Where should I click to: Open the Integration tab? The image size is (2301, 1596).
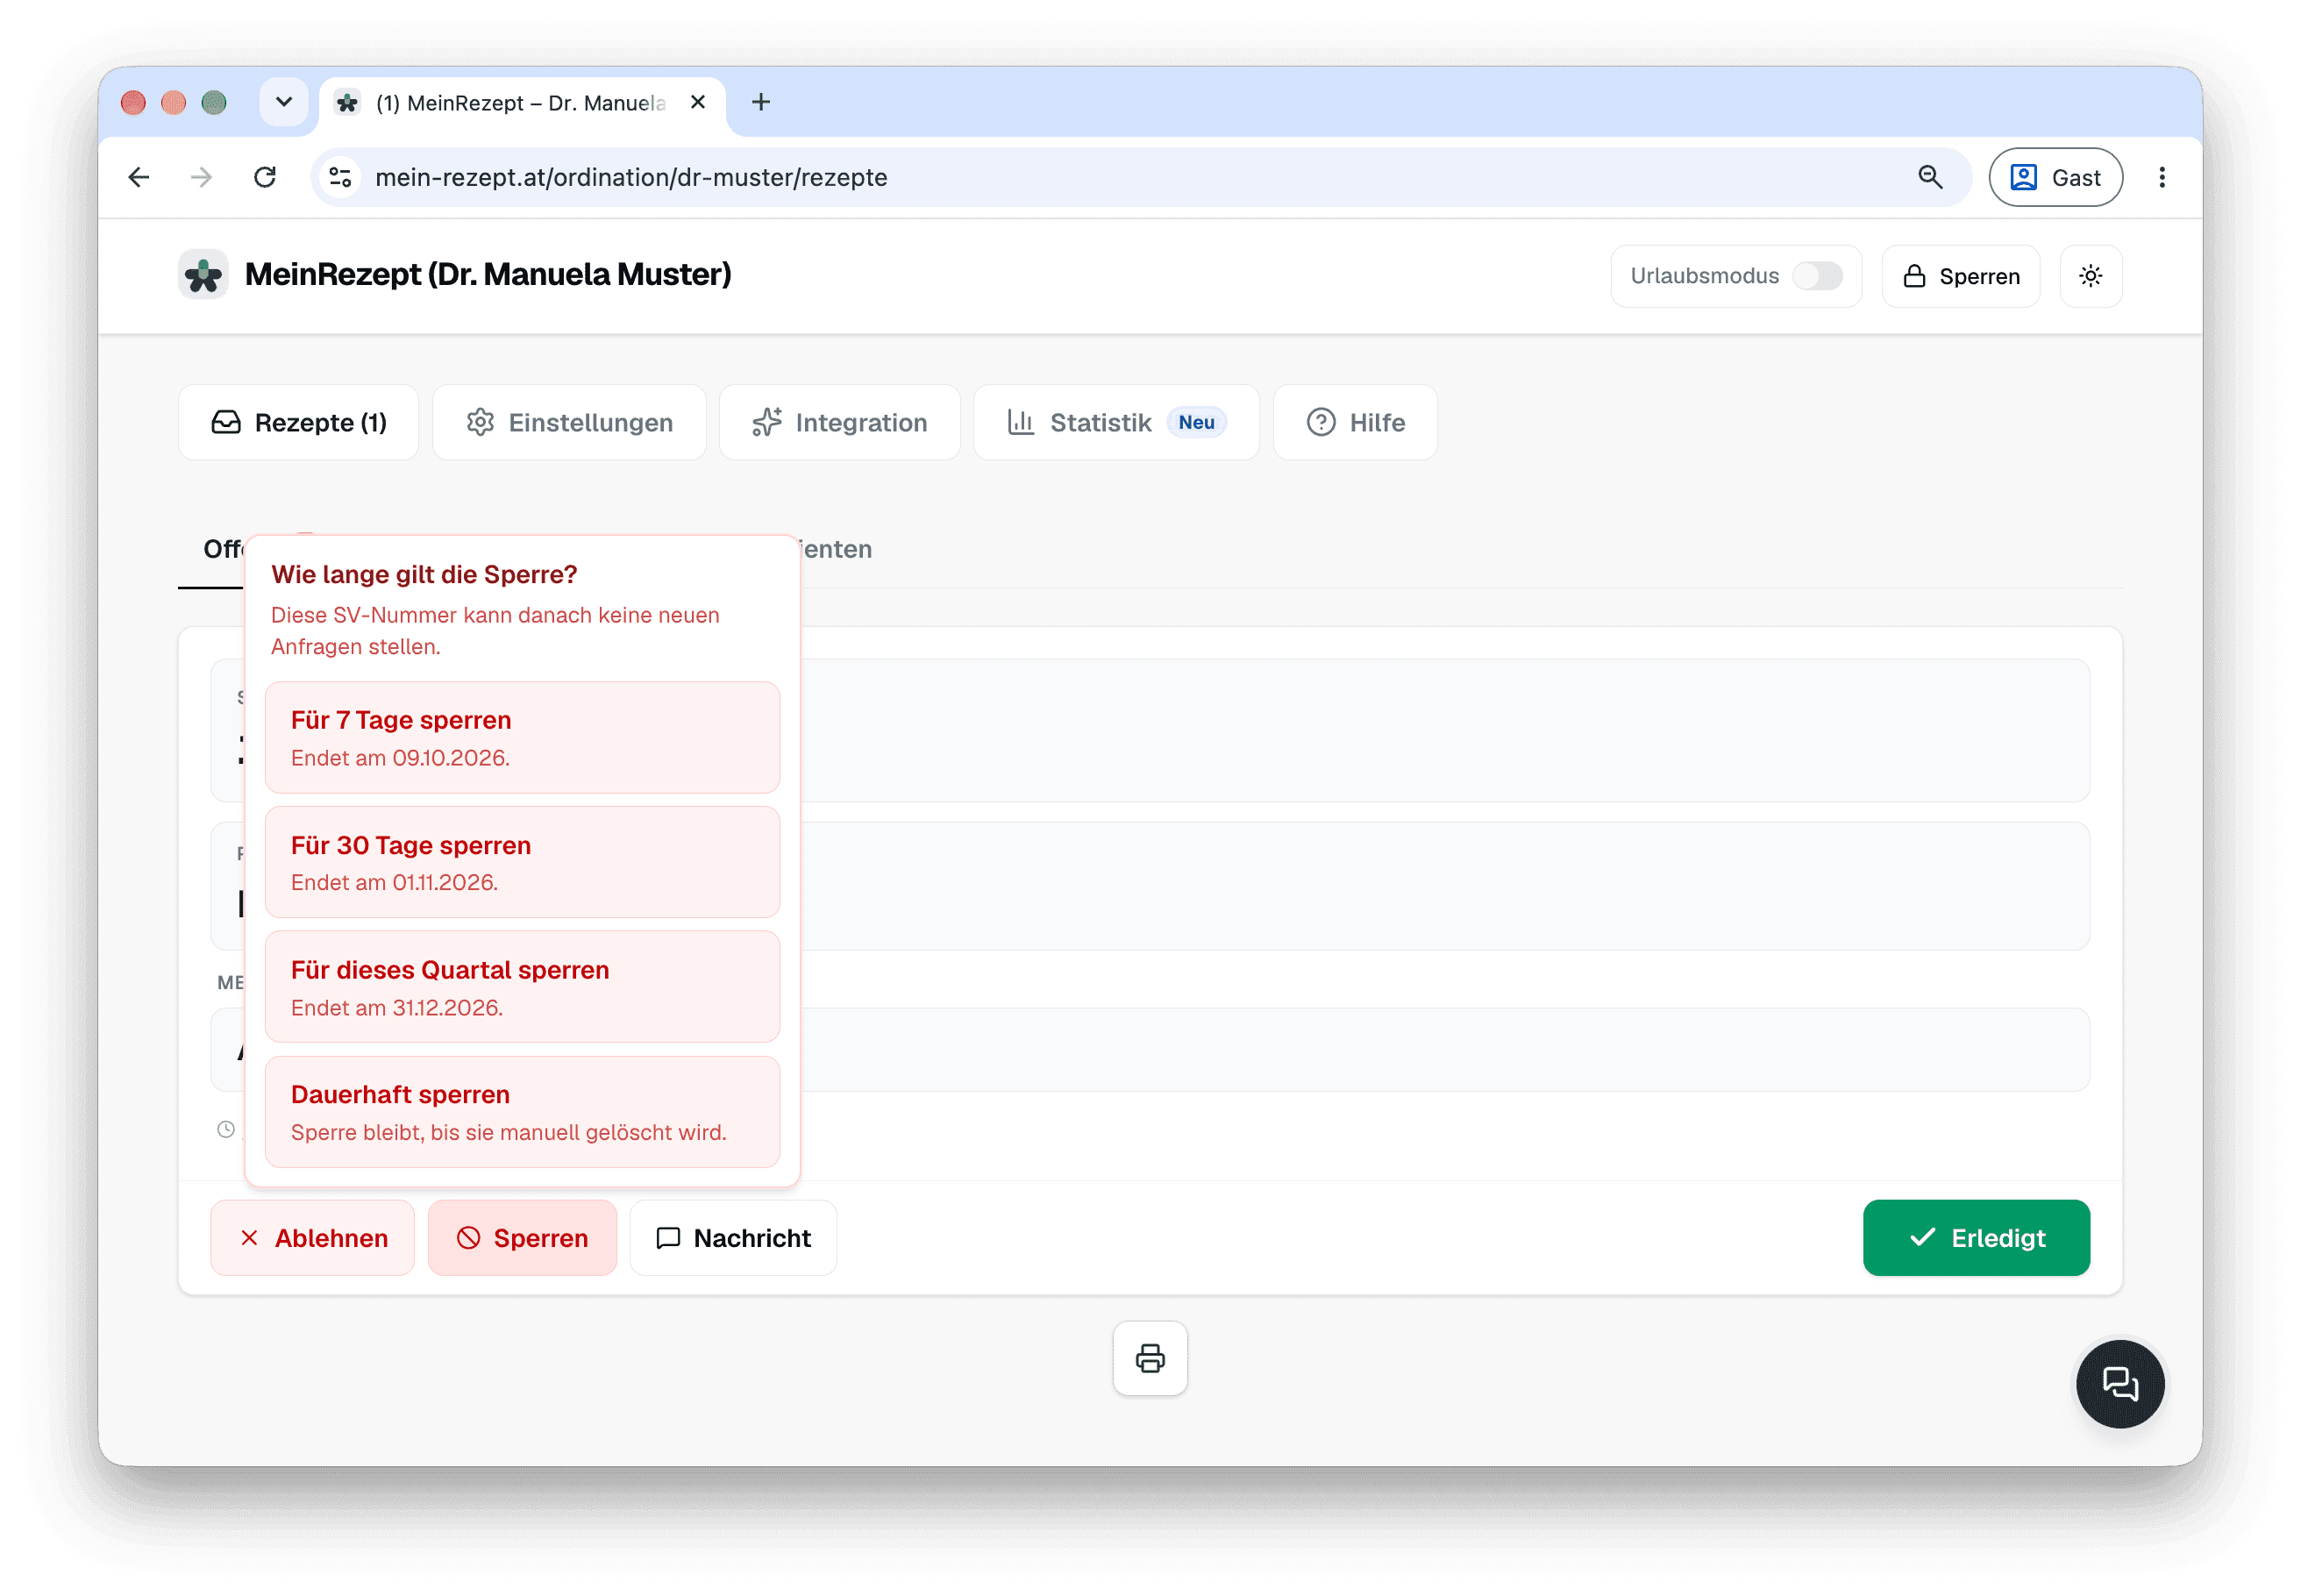coord(839,422)
